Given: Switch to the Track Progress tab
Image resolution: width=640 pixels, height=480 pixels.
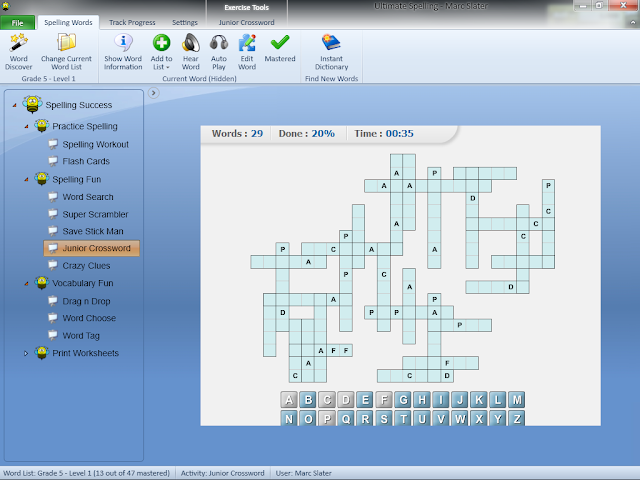Looking at the screenshot, I should pyautogui.click(x=132, y=22).
